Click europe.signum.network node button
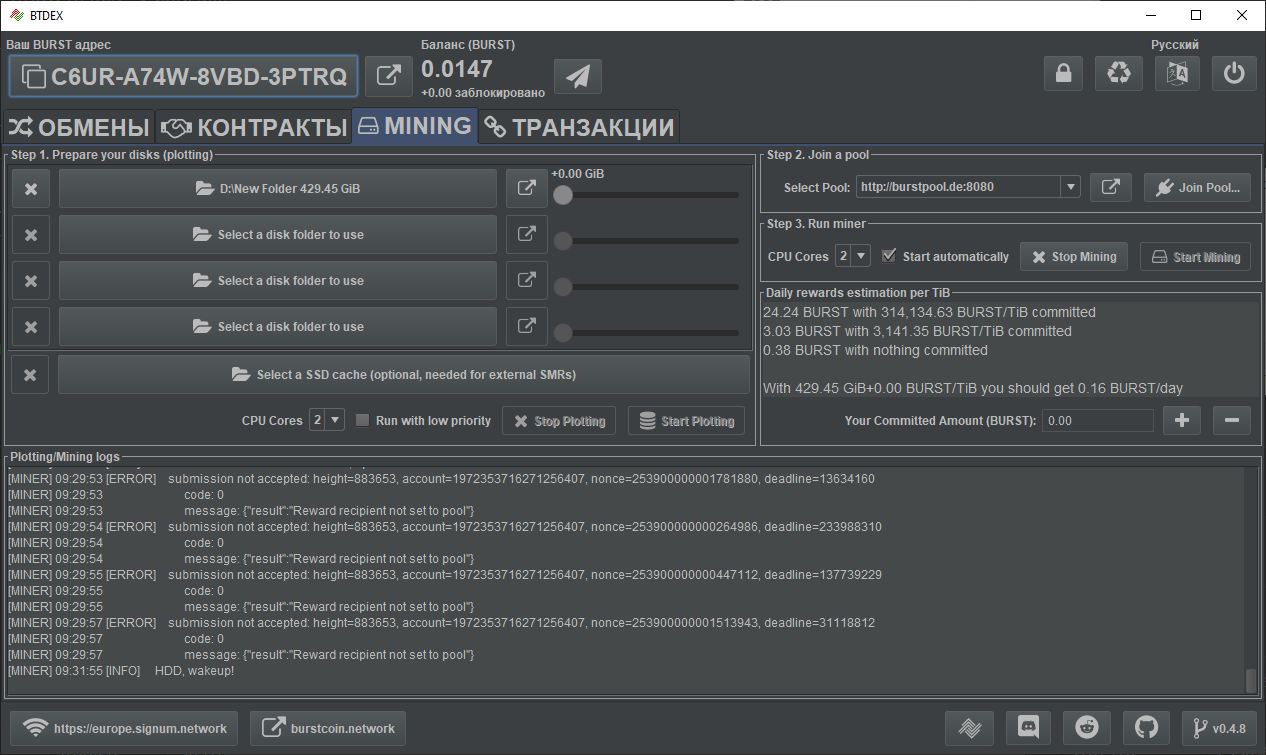This screenshot has height=755, width=1266. click(x=124, y=728)
